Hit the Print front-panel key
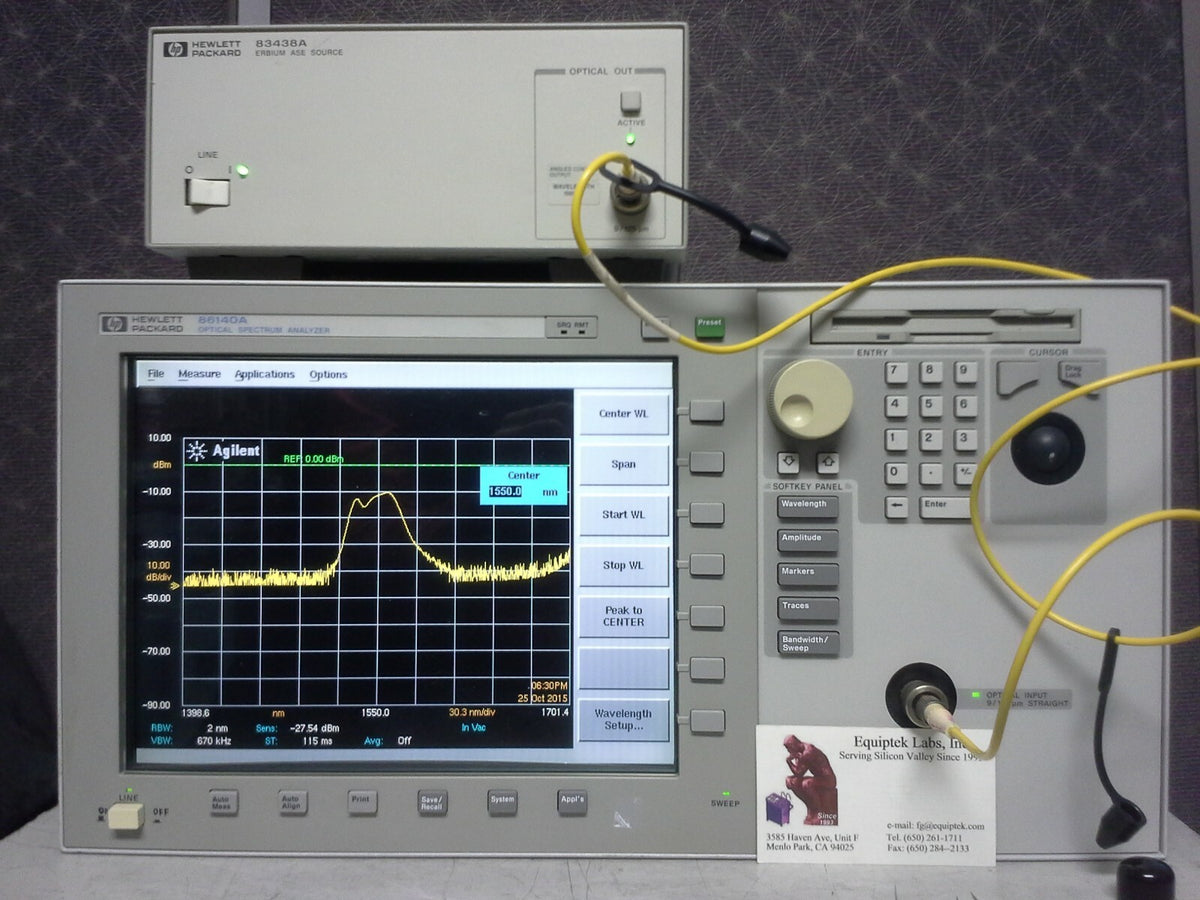Viewport: 1200px width, 900px height. pyautogui.click(x=362, y=802)
